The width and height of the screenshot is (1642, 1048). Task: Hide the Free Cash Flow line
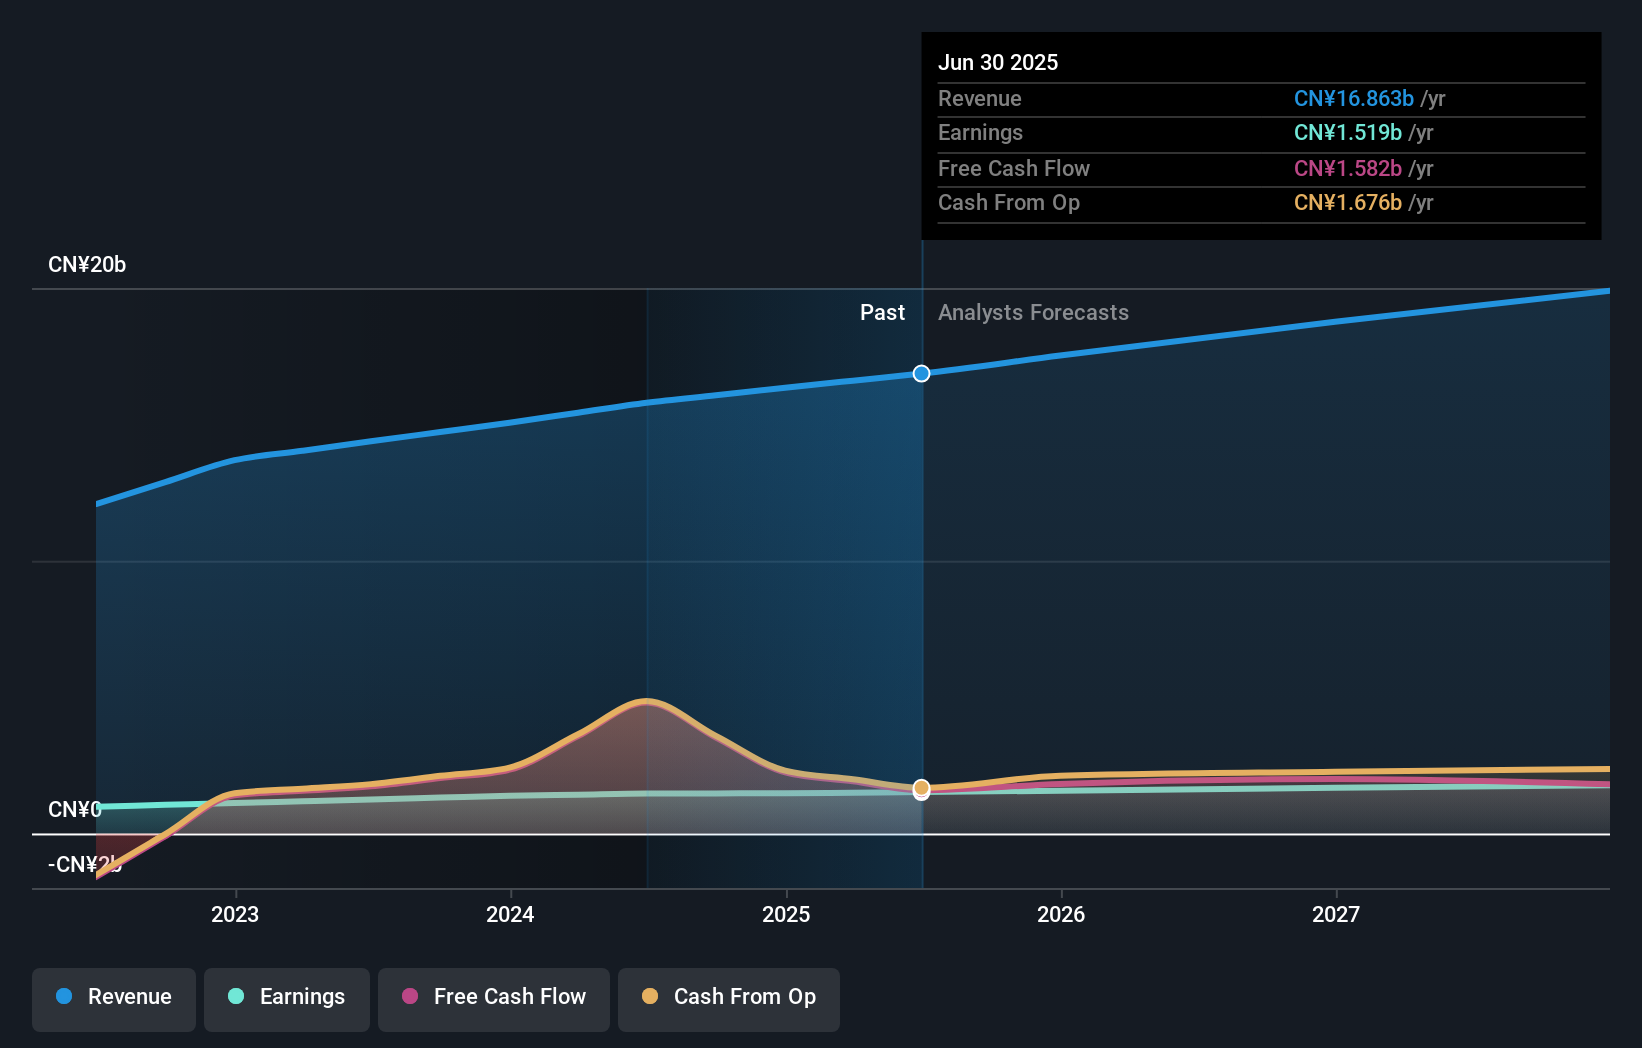click(493, 998)
